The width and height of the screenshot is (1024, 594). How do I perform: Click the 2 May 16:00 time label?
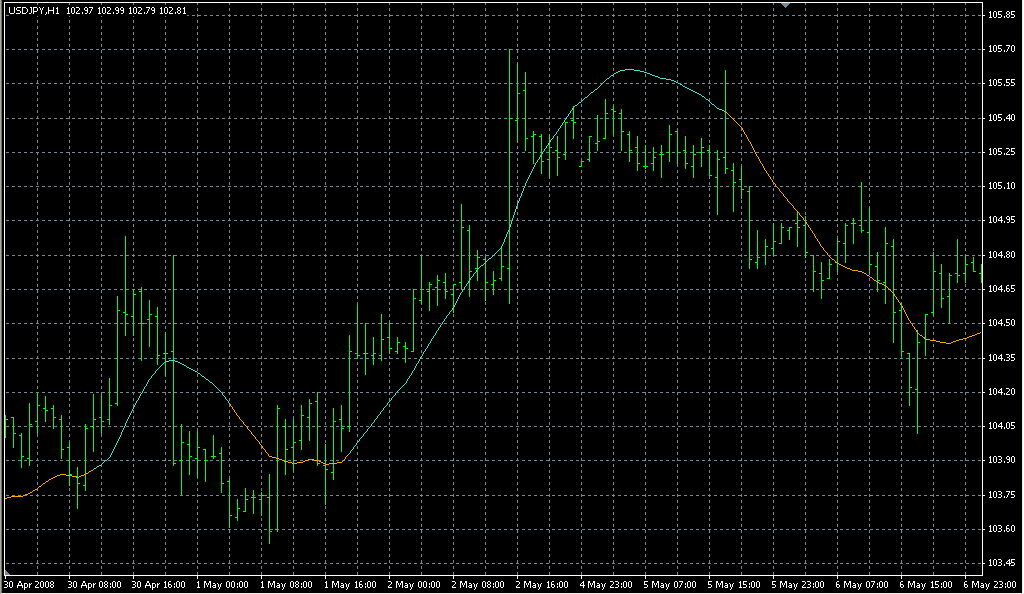pyautogui.click(x=543, y=583)
